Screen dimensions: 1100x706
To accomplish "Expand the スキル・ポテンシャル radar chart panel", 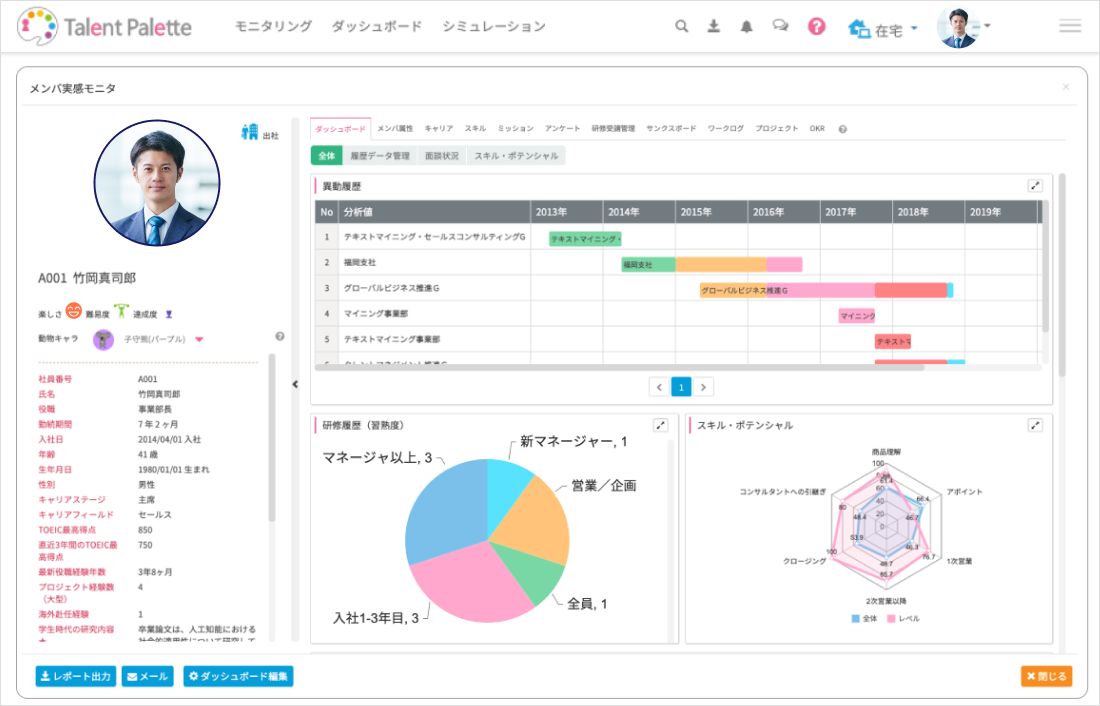I will 1035,425.
